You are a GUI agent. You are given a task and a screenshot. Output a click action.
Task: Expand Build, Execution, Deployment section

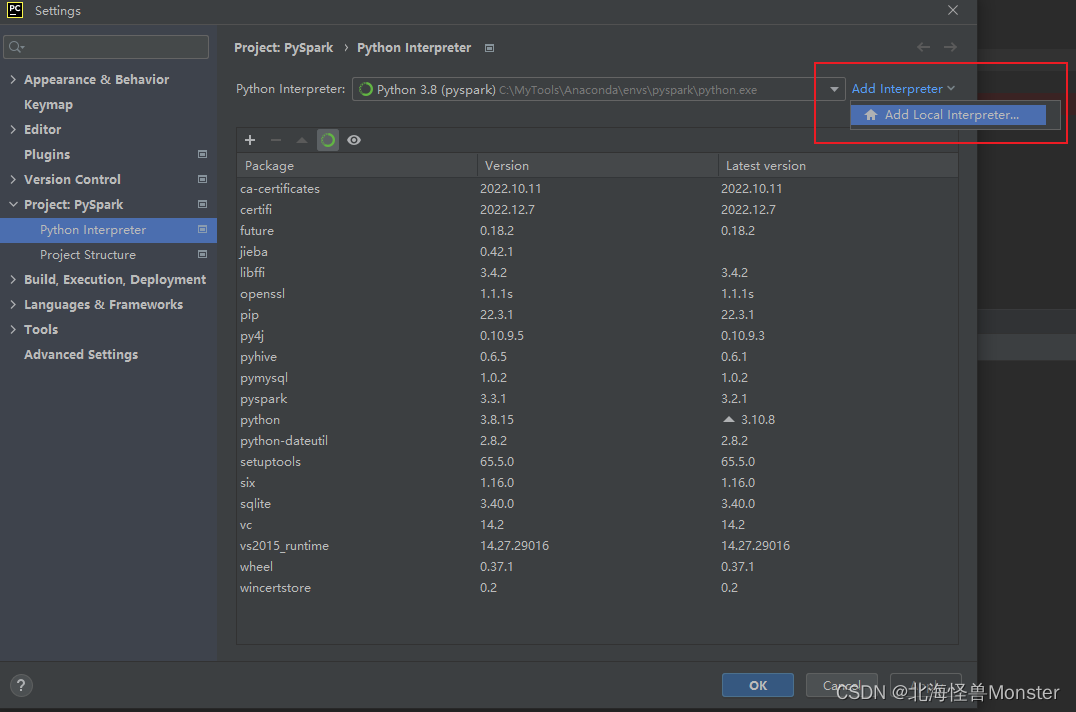[13, 279]
